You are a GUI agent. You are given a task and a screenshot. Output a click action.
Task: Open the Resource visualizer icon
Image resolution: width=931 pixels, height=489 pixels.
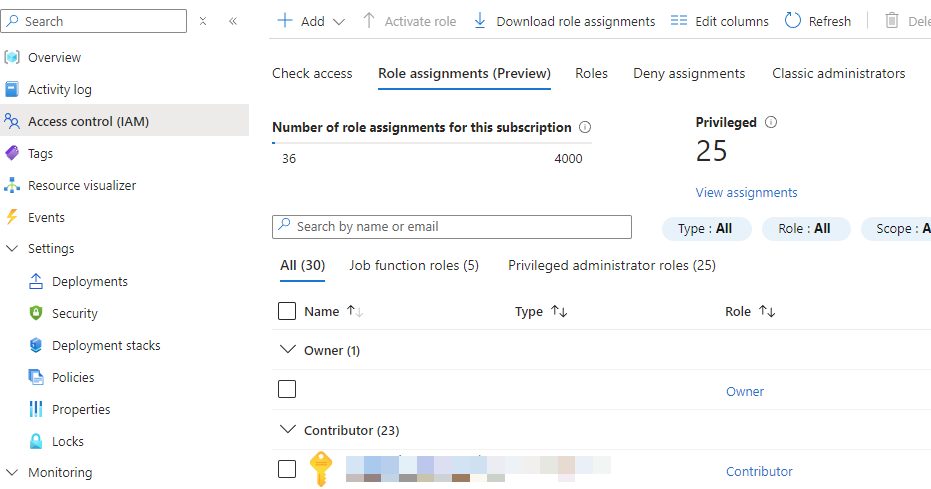click(x=12, y=185)
